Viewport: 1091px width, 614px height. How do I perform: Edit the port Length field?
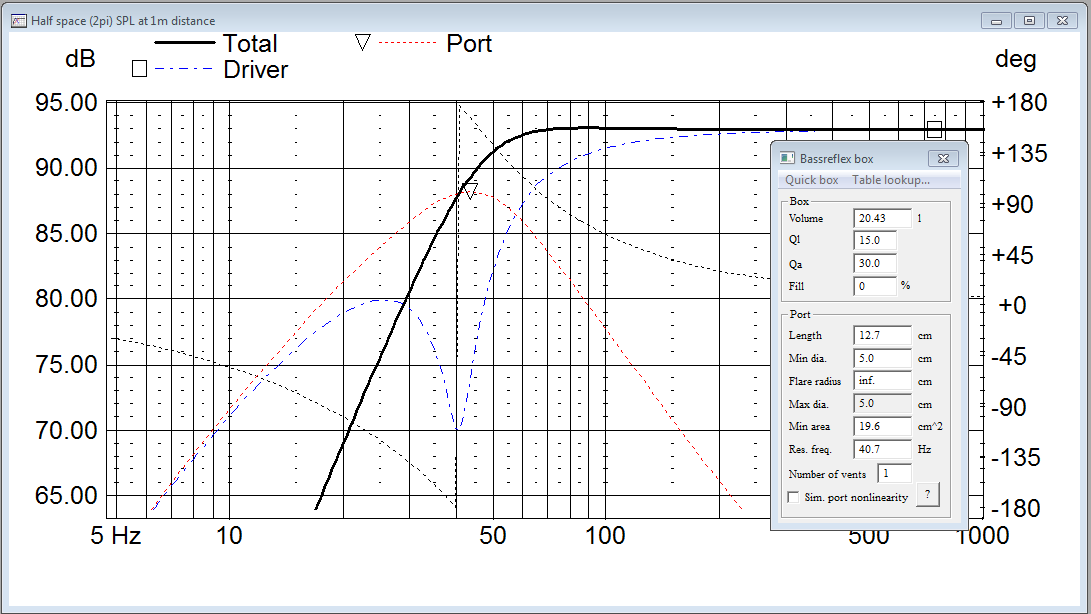[x=882, y=335]
